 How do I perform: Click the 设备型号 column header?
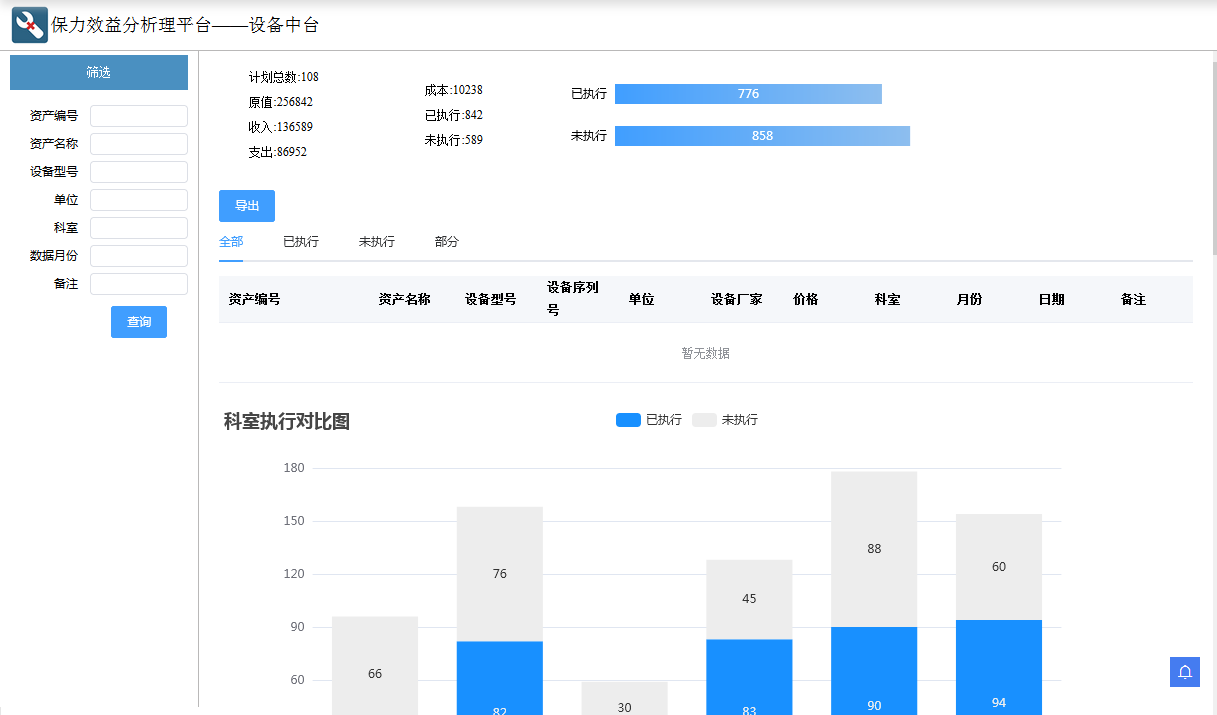pos(491,299)
